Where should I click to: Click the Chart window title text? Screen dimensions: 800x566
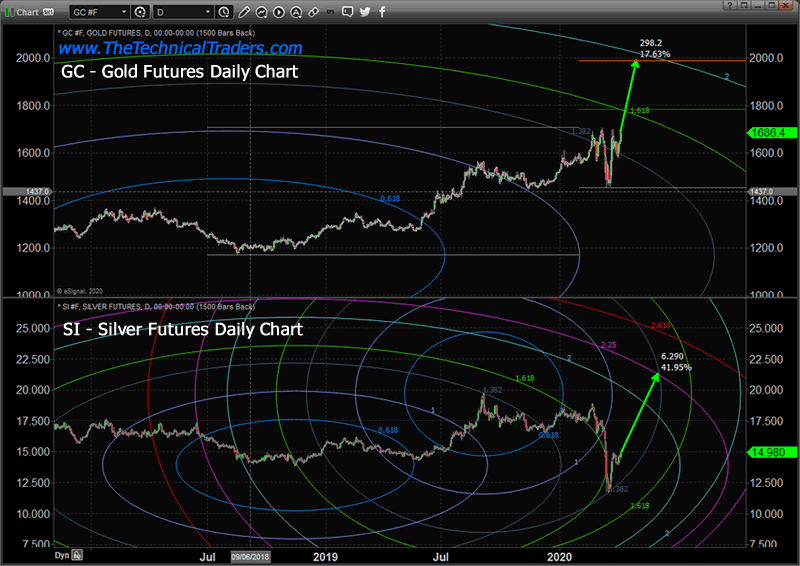click(28, 12)
